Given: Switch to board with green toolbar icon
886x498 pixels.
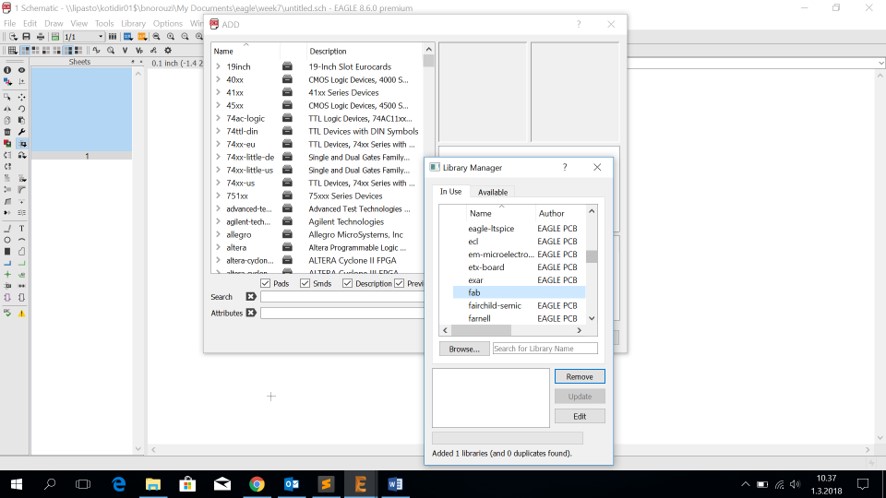Looking at the screenshot, I should click(55, 37).
